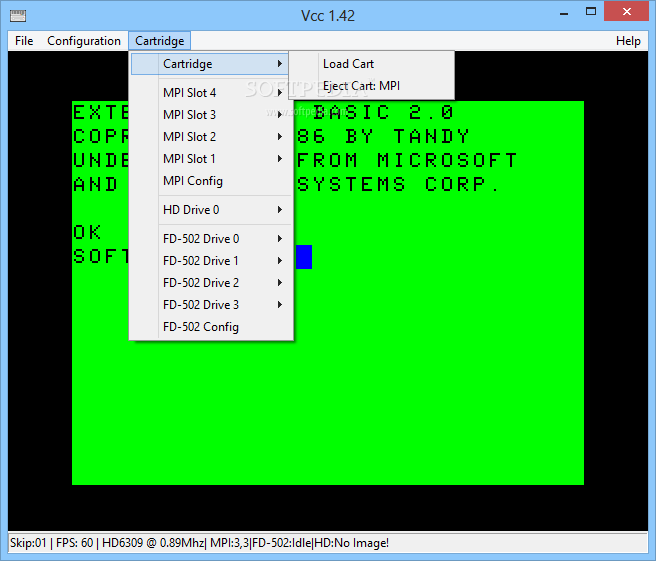The height and width of the screenshot is (561, 656).
Task: Click submenu arrow beside FD-502 Drive 2
Action: pyautogui.click(x=279, y=283)
